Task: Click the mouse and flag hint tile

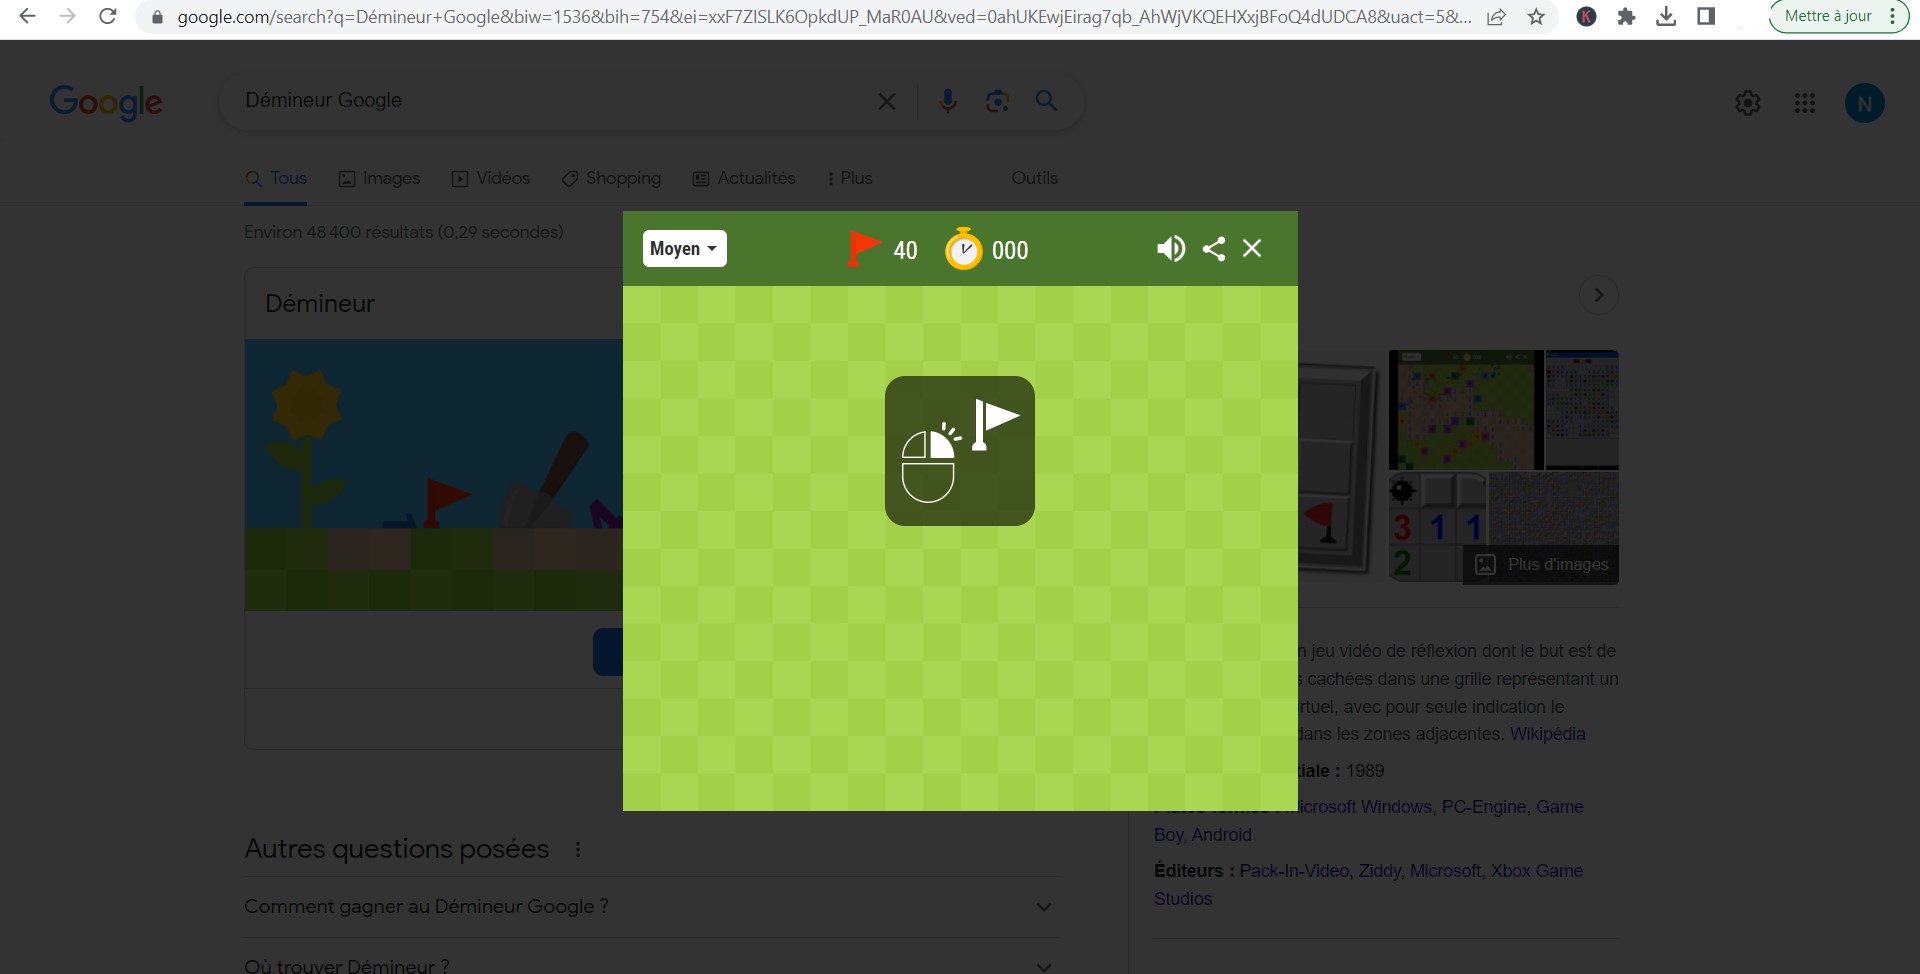Action: [959, 451]
